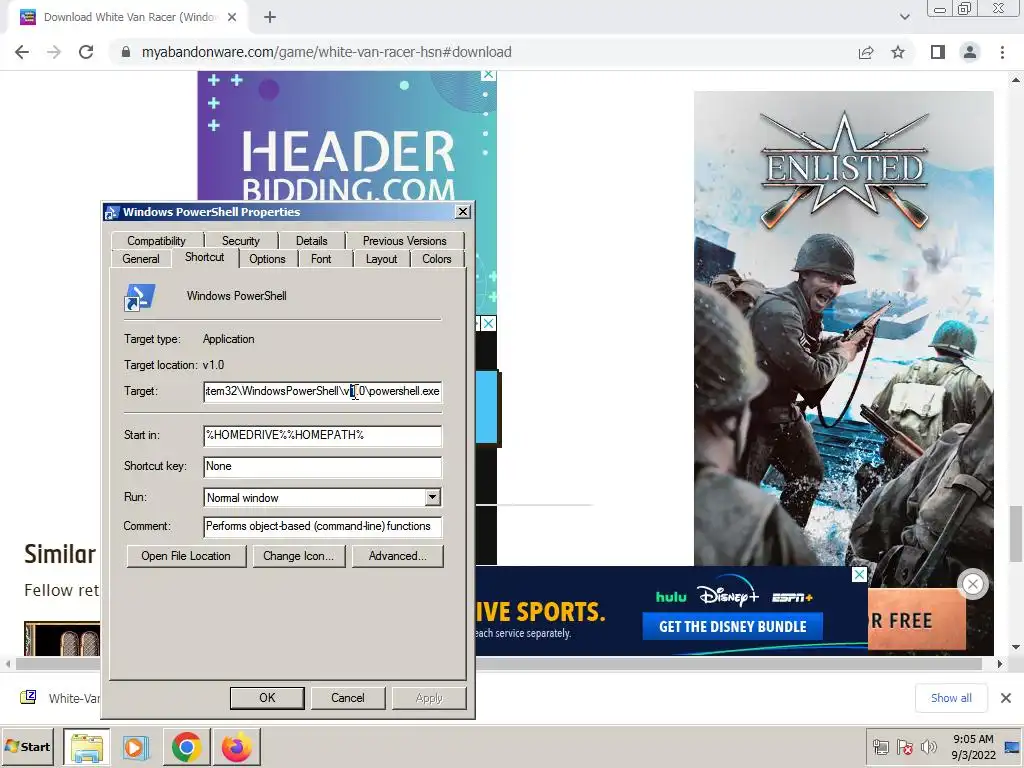
Task: Dismiss the Disney bundle ad X
Action: (859, 574)
